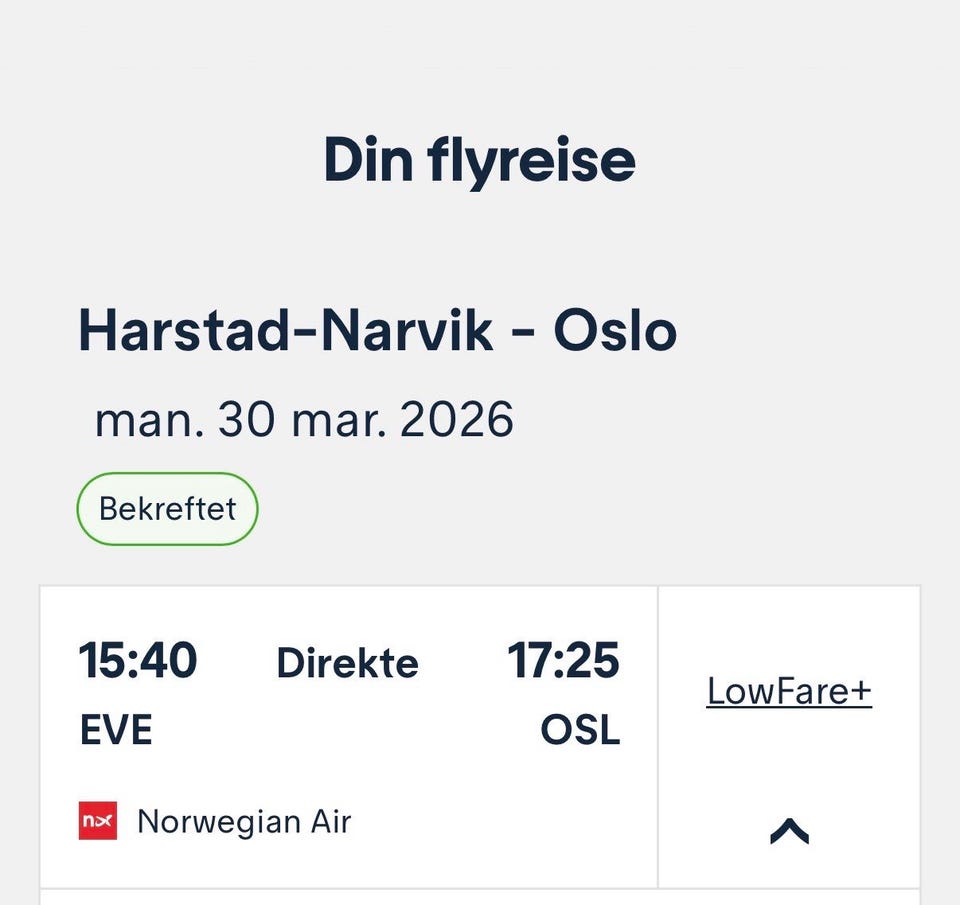Select Oslo destination in the route title
The image size is (960, 905).
click(615, 331)
